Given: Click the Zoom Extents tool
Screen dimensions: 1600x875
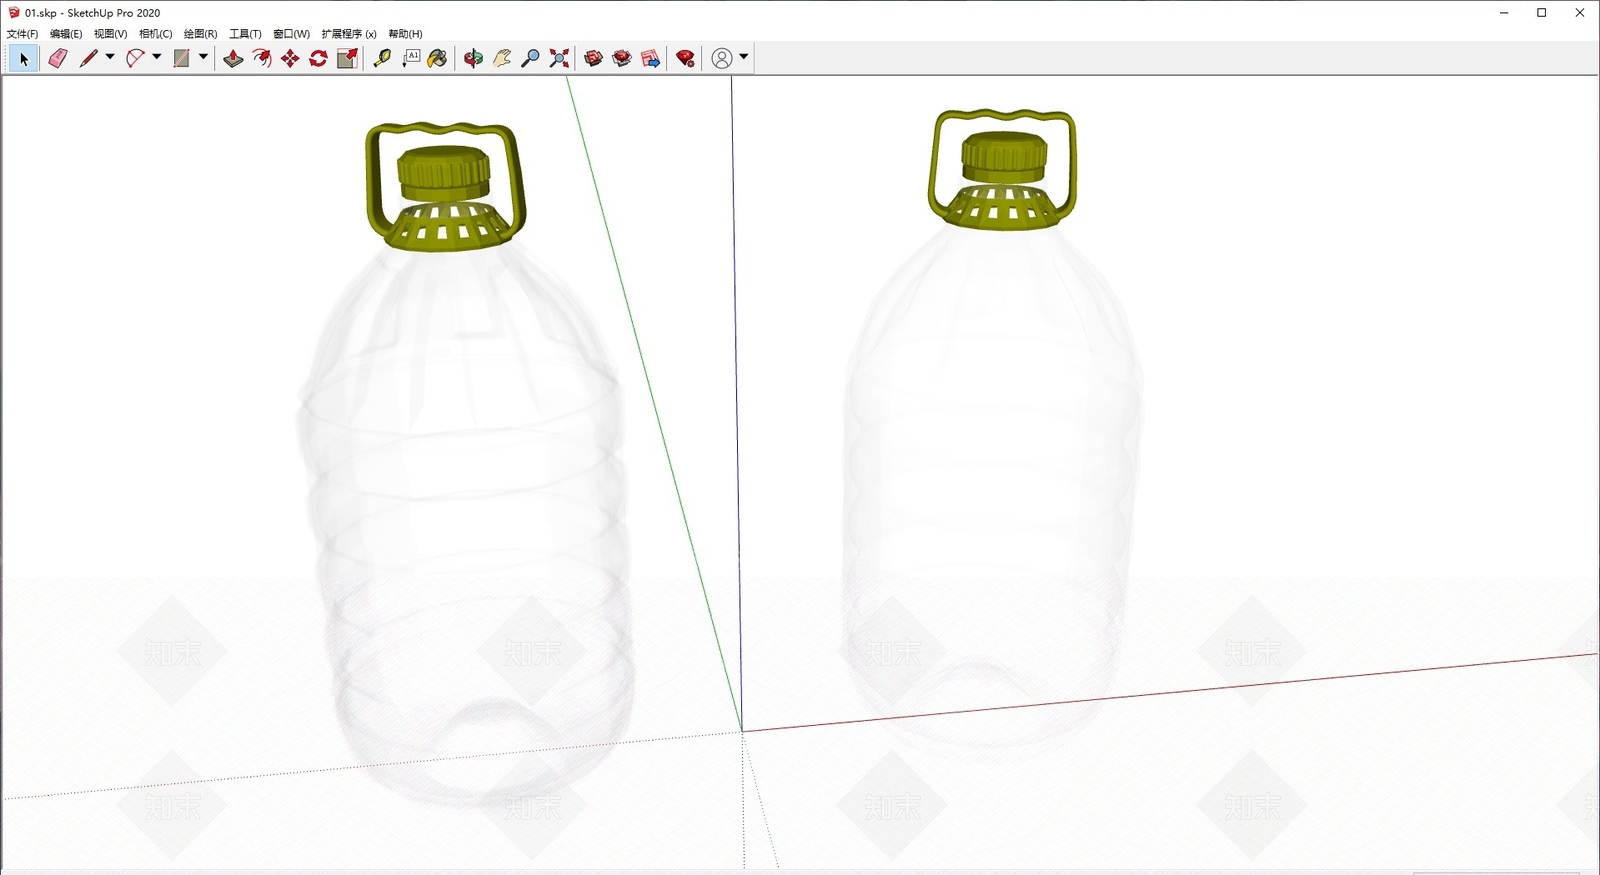Looking at the screenshot, I should click(x=559, y=59).
